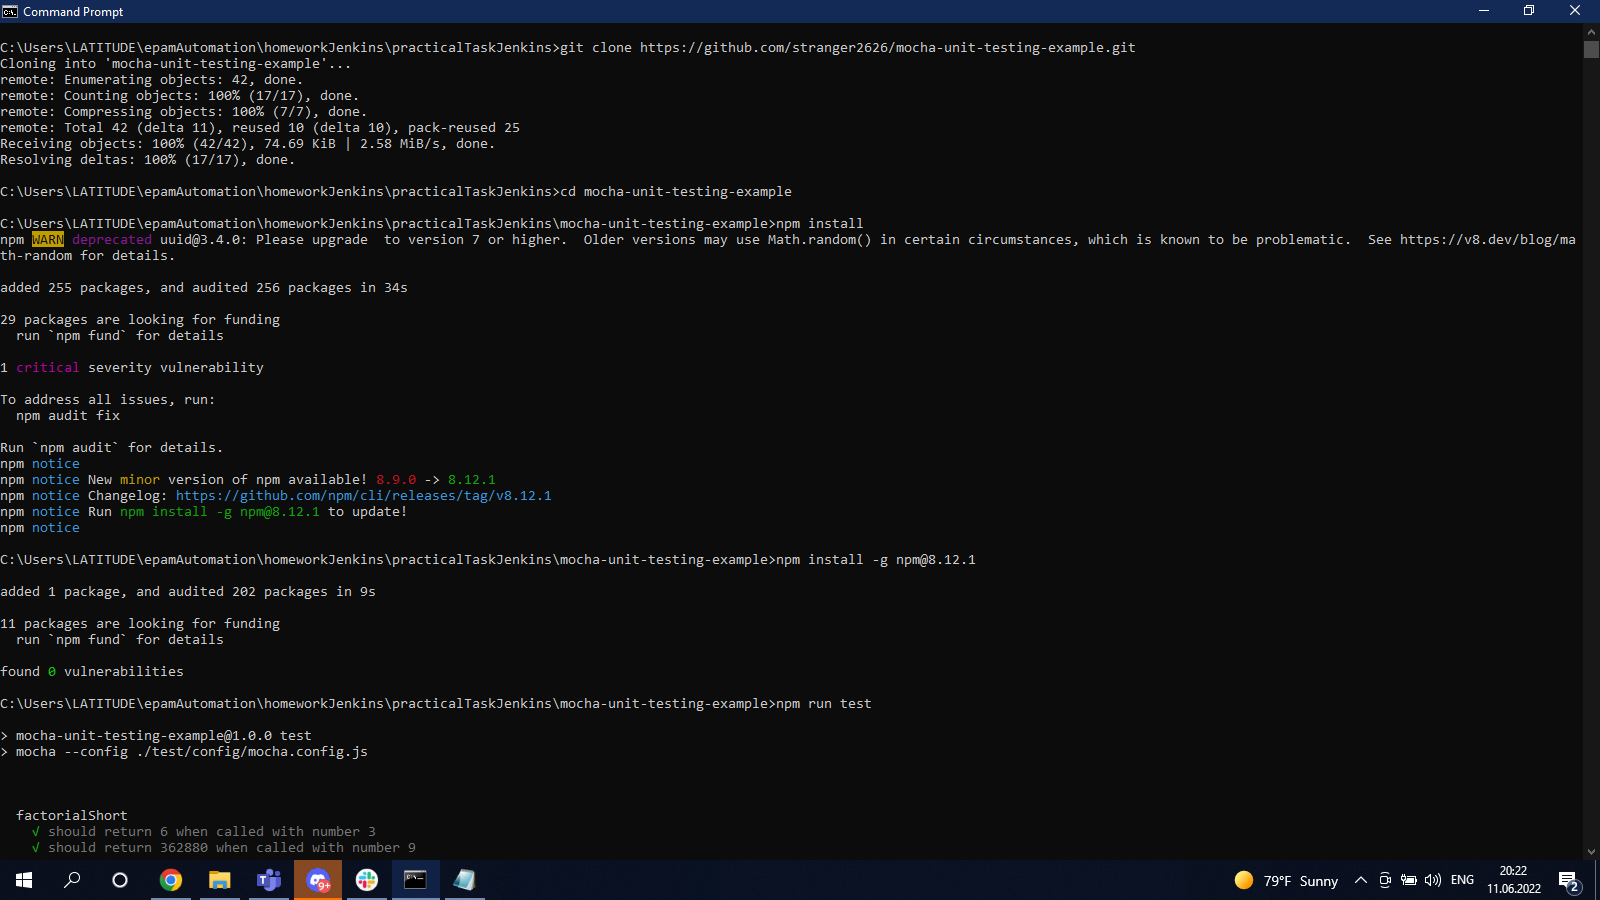The height and width of the screenshot is (900, 1600).
Task: Open window menu via title bar C:\ icon
Action: [x=11, y=11]
